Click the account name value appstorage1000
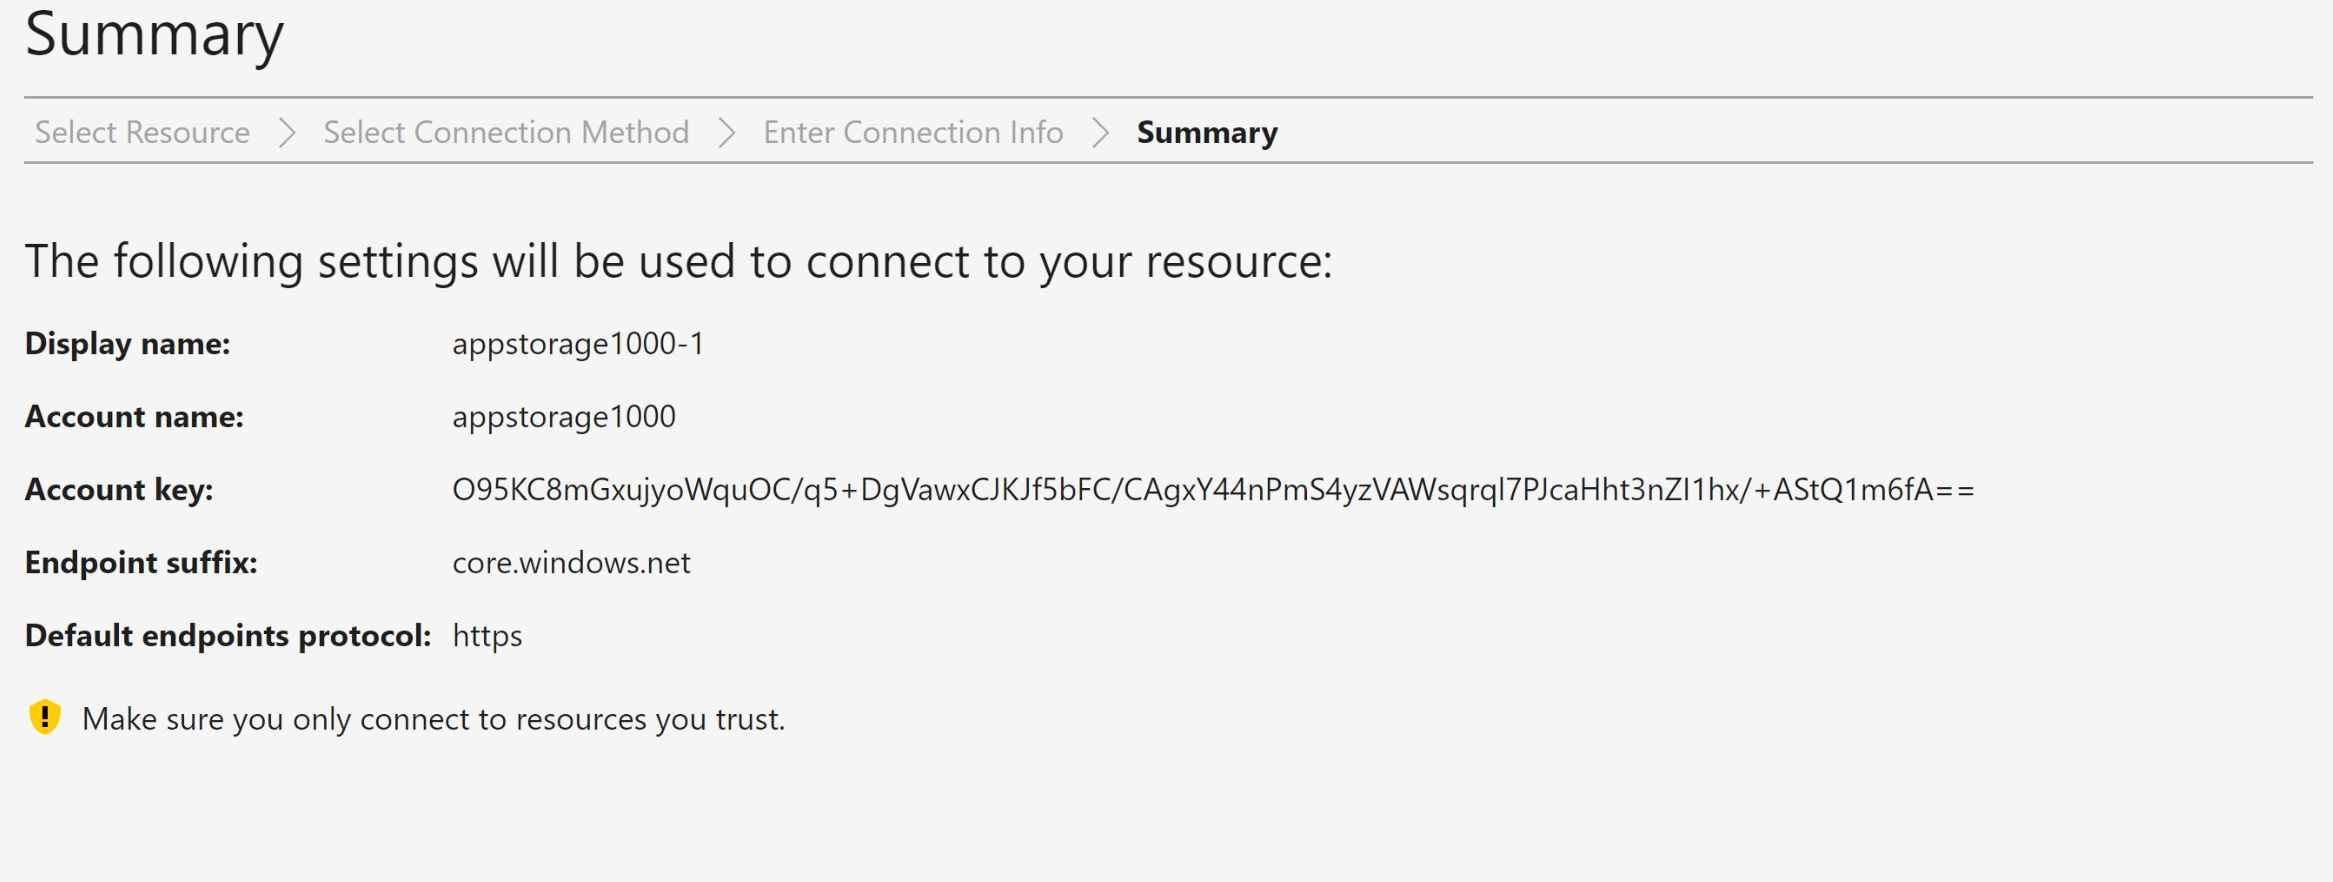This screenshot has width=2333, height=882. pos(564,417)
